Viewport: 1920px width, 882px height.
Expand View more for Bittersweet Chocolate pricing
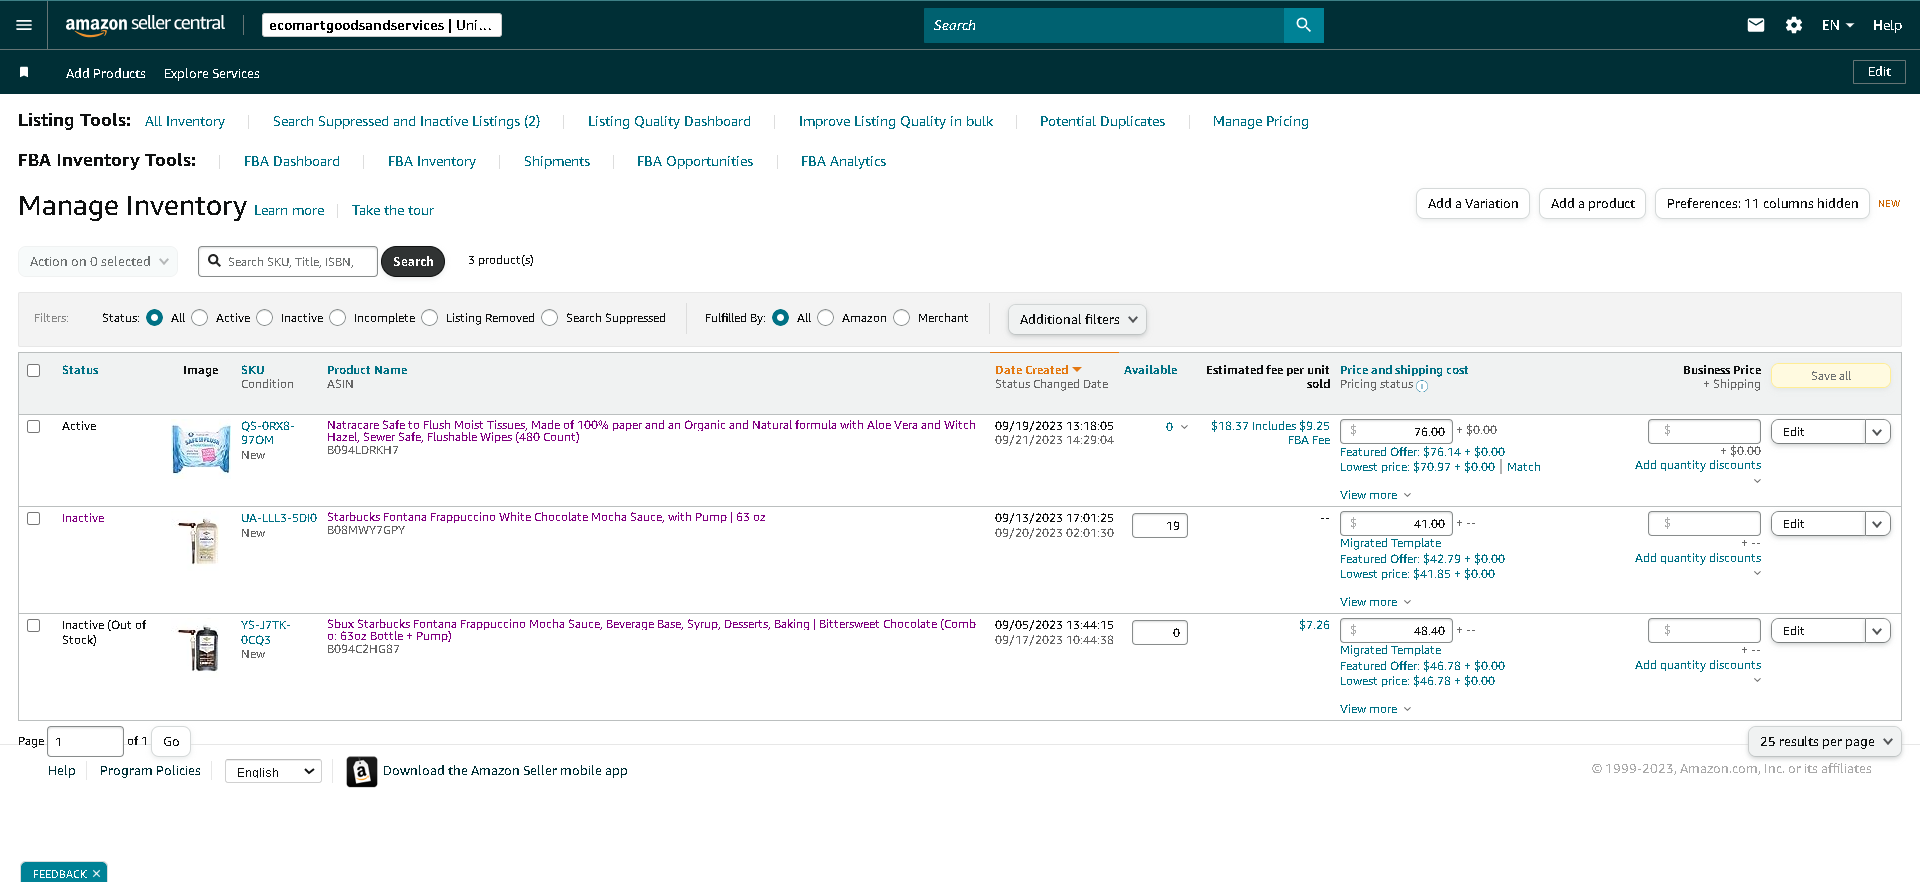coord(1375,709)
